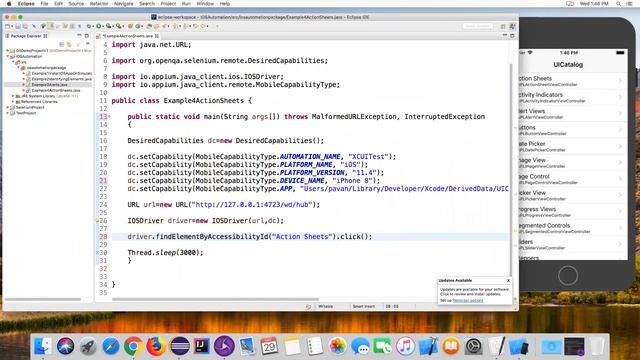Select the Example4ActionSheets.java editor tab

pos(127,36)
